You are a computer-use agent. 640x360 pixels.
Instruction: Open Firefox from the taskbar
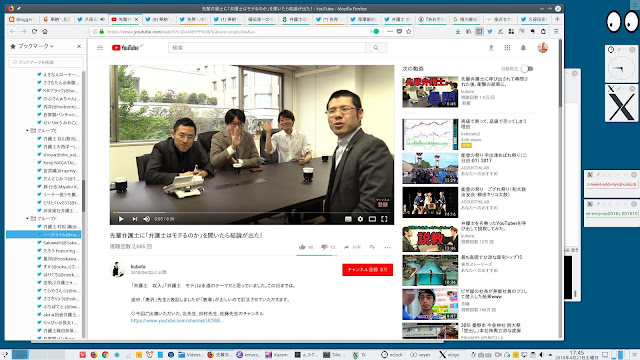[x=94, y=355]
